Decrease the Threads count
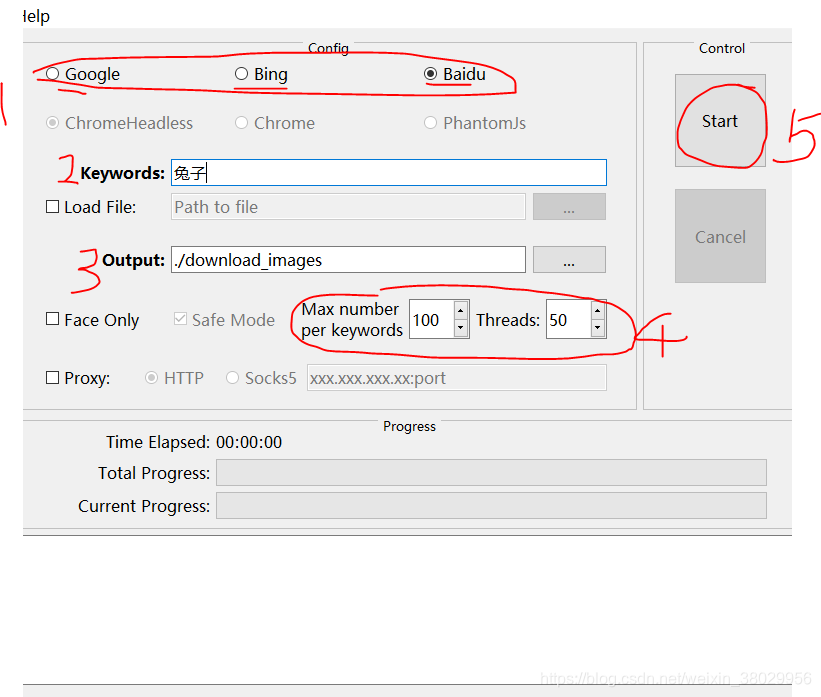821x697 pixels. point(597,328)
